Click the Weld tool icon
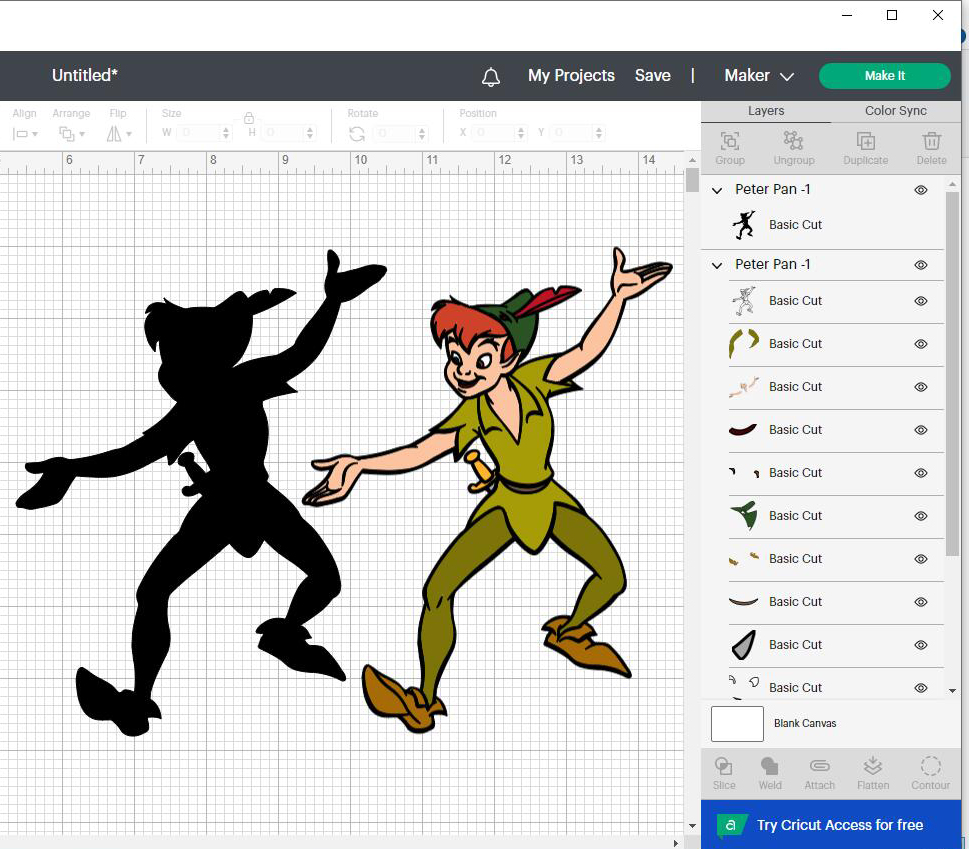 [770, 767]
